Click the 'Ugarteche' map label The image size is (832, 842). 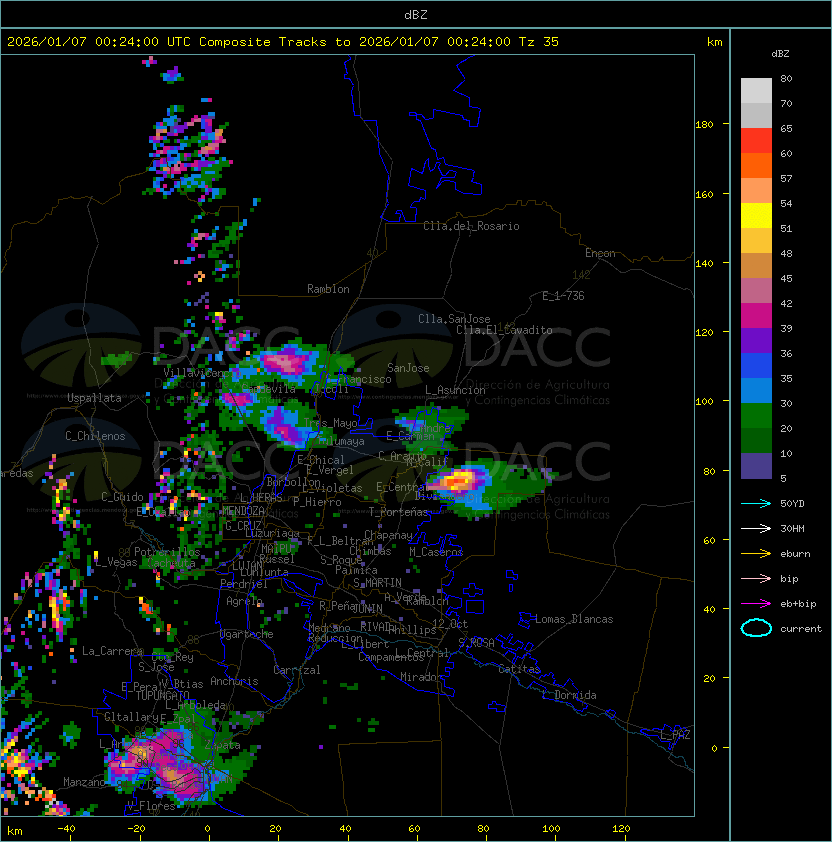pyautogui.click(x=247, y=634)
